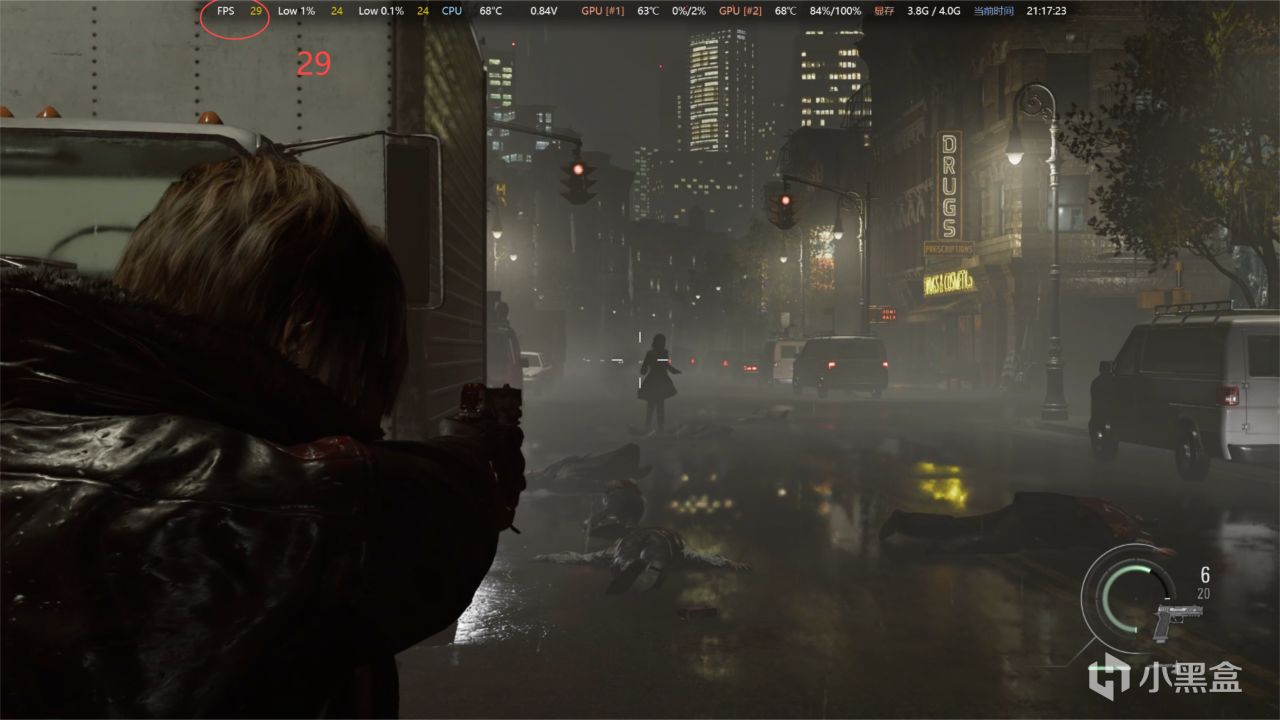Click the "Low 0.1%" label
The image size is (1280, 720).
click(x=380, y=11)
